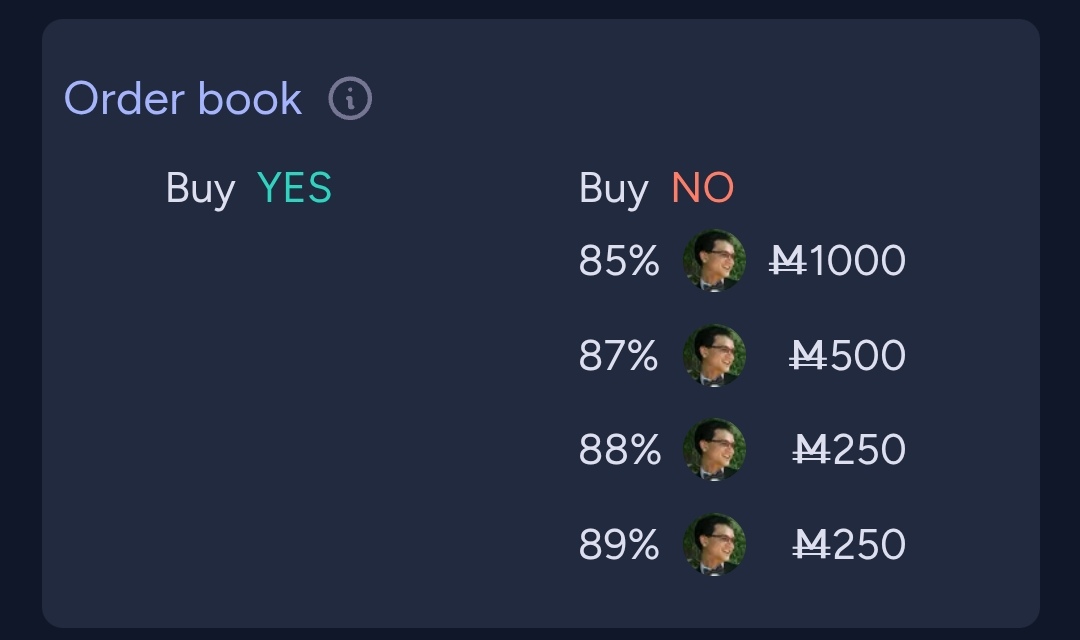This screenshot has width=1080, height=640.
Task: Select the M250 amount at 88%
Action: (x=849, y=450)
